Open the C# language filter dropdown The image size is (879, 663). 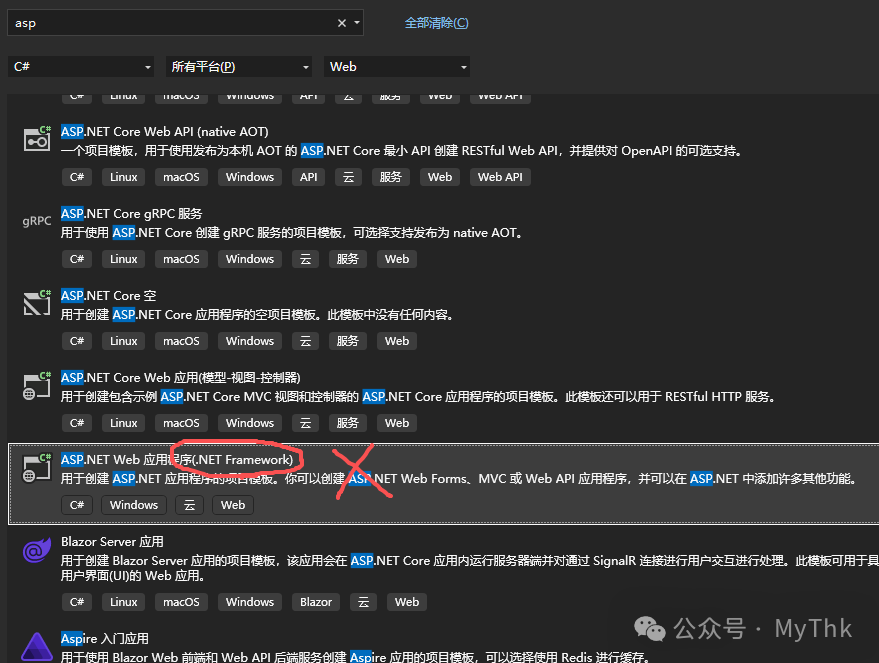(81, 67)
